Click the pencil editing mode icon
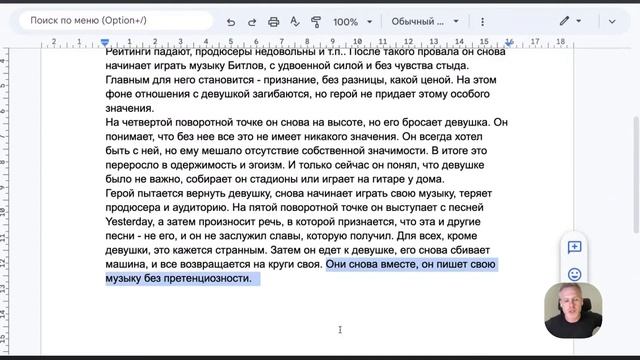Image resolution: width=640 pixels, height=360 pixels. [564, 21]
